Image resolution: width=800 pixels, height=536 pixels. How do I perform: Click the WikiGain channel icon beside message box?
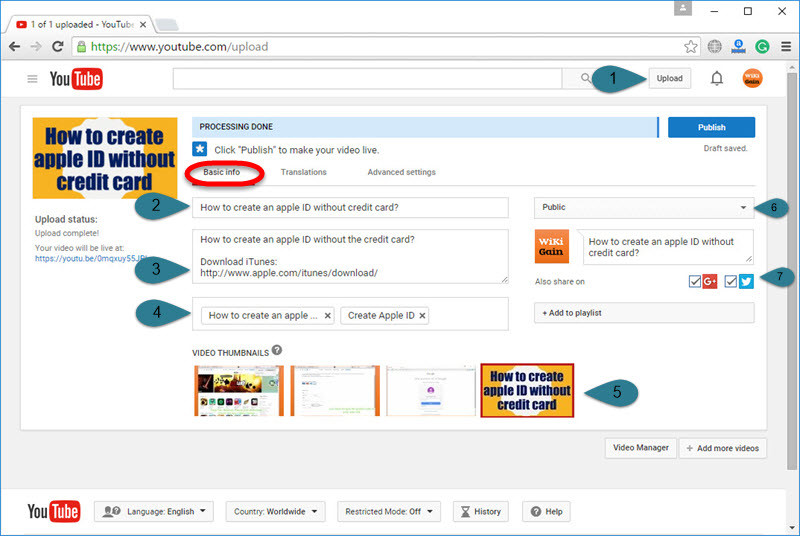point(552,246)
